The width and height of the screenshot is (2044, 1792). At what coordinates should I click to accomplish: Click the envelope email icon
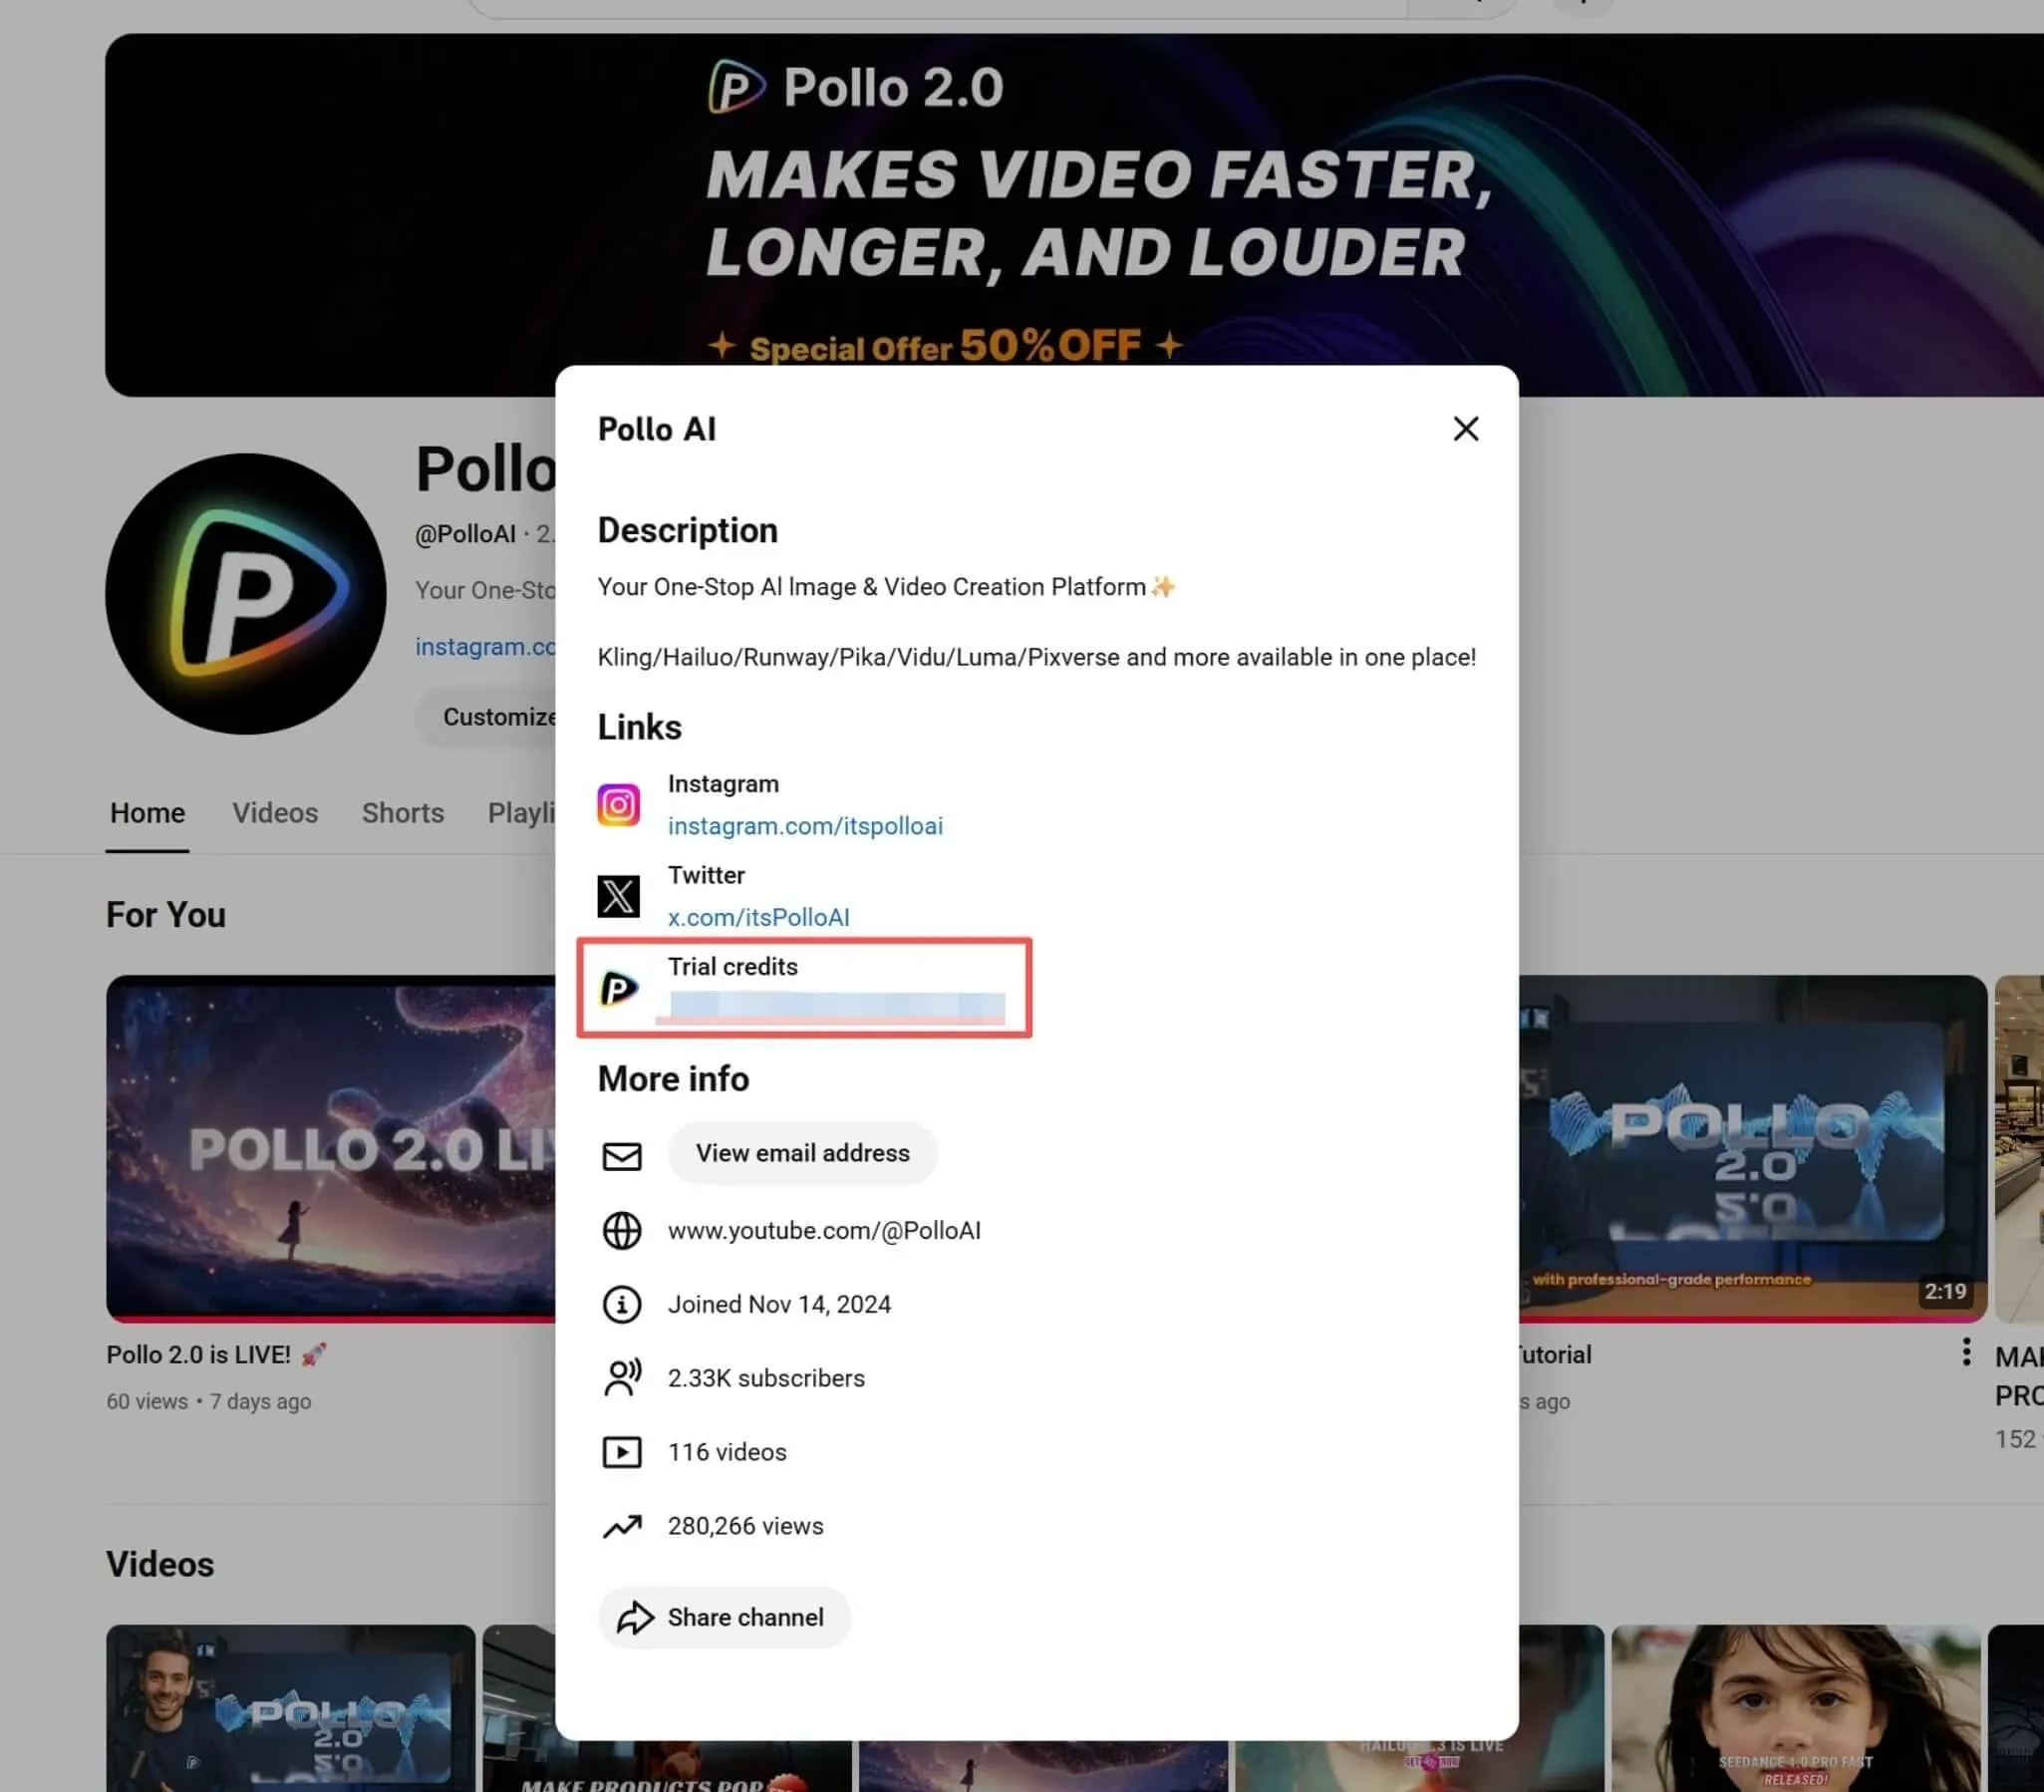(621, 1156)
